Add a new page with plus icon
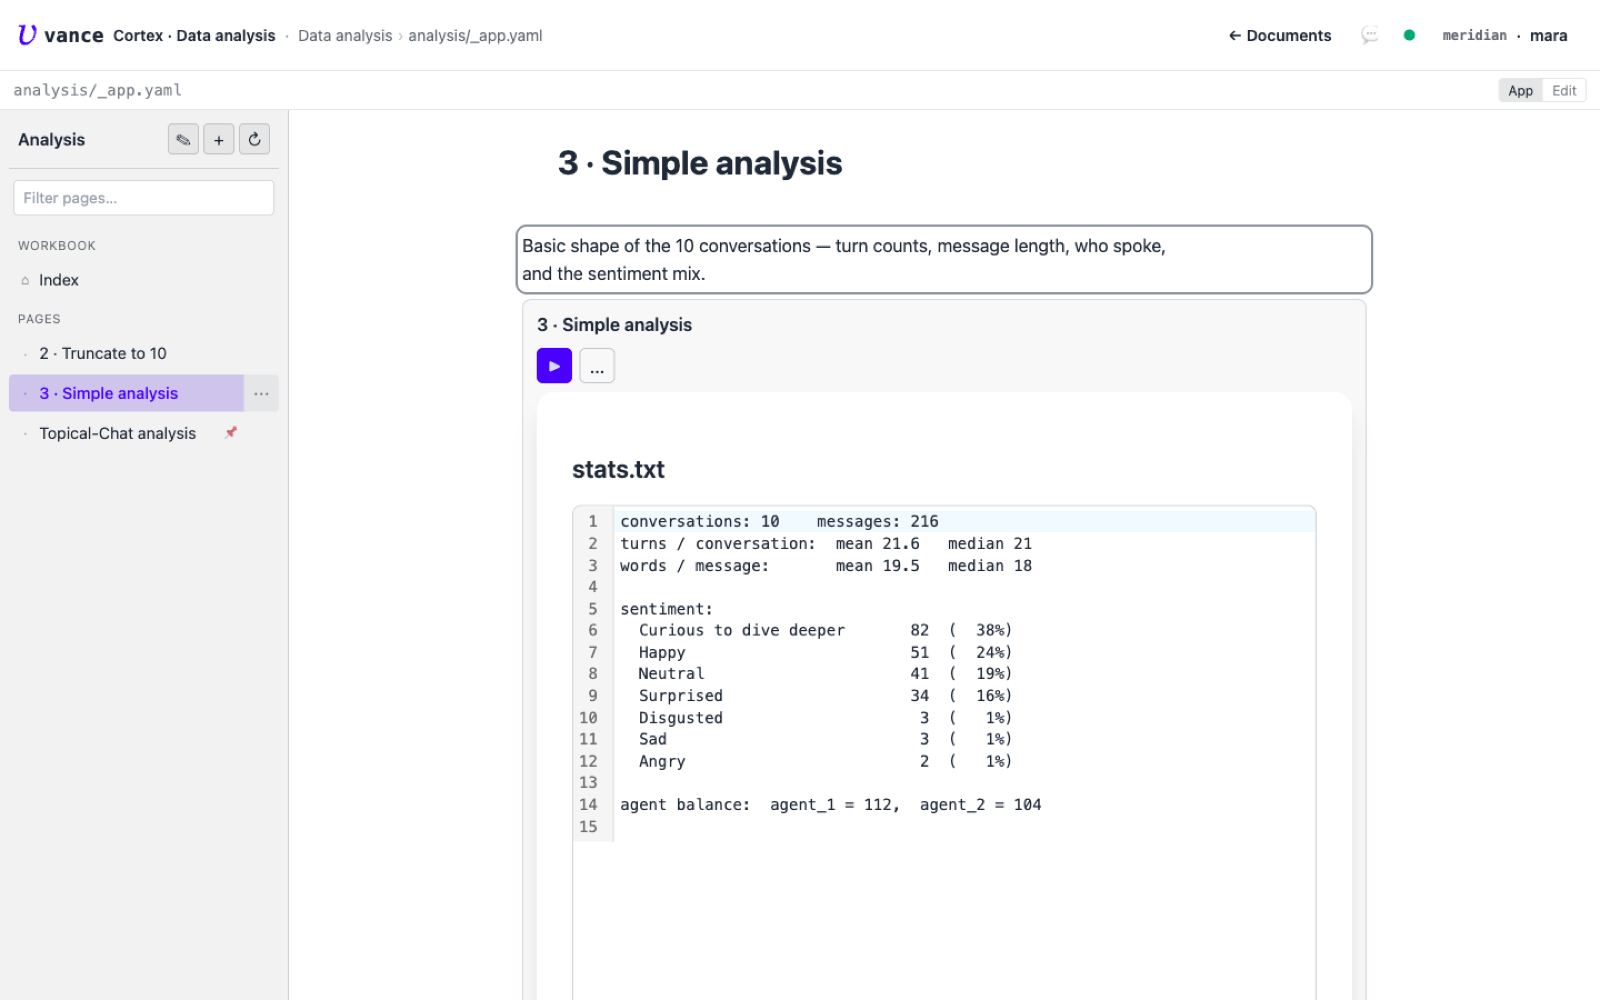 coord(219,140)
